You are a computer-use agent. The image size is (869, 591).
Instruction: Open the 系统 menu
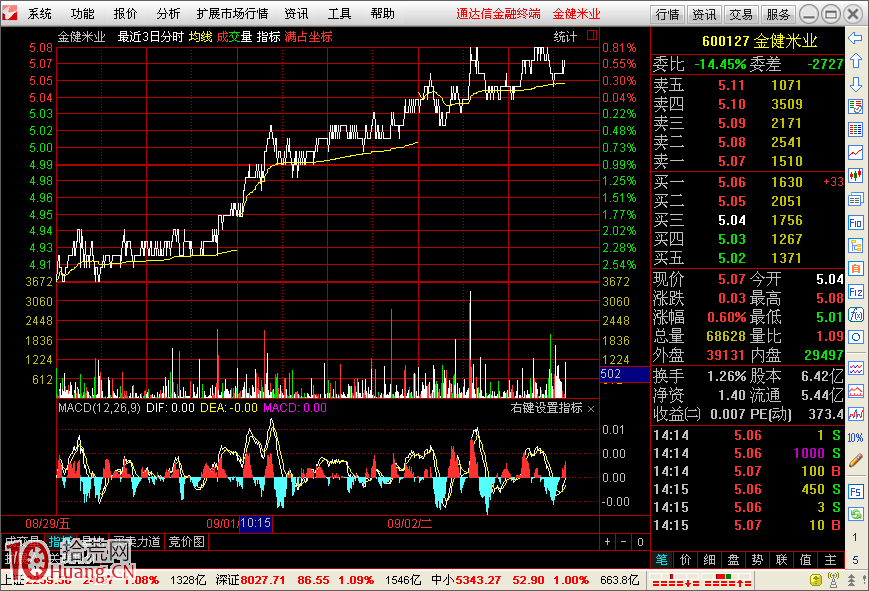39,13
